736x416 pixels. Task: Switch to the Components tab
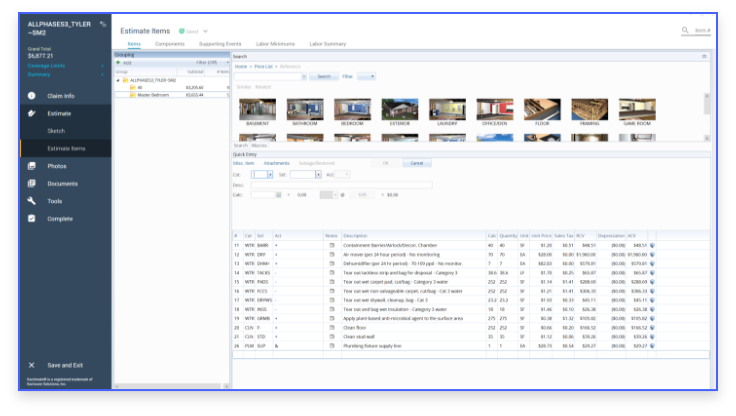(169, 45)
